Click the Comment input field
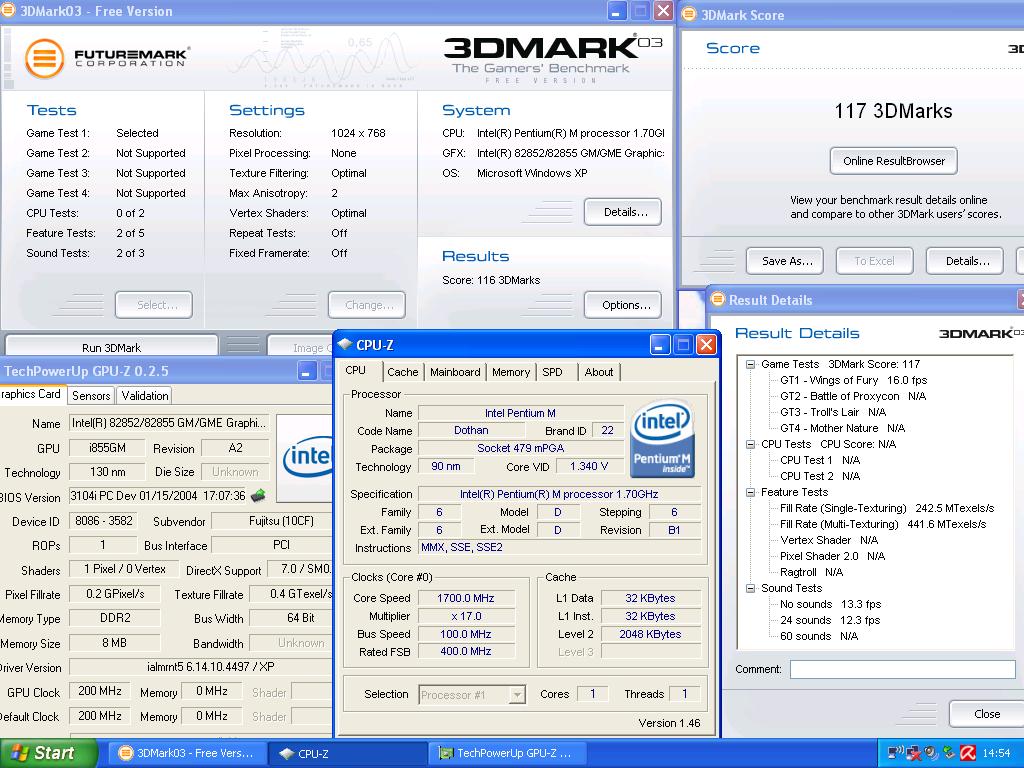Viewport: 1024px width, 768px height. (x=903, y=669)
